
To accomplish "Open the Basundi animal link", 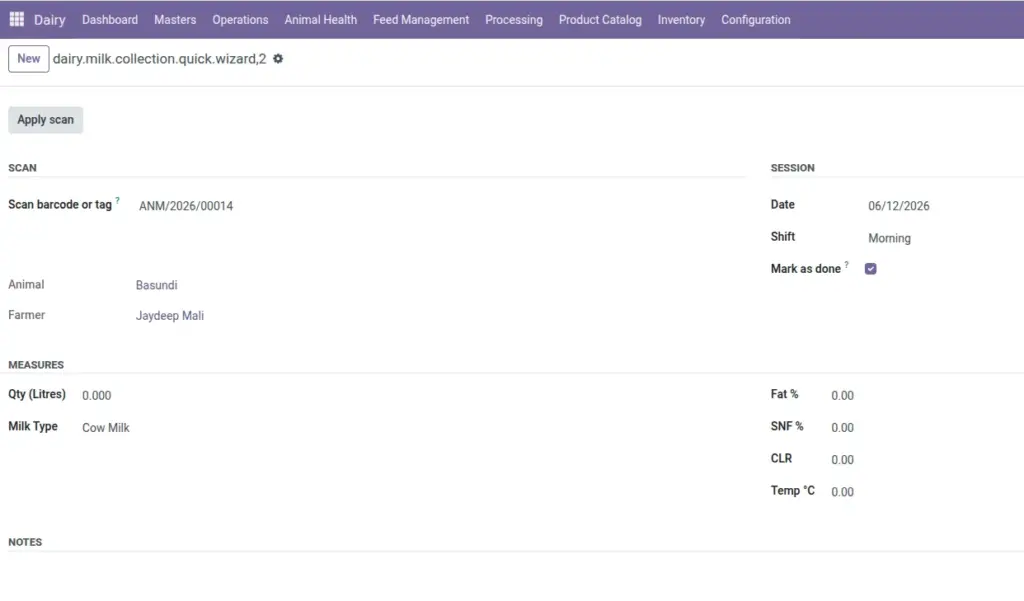I will [157, 285].
